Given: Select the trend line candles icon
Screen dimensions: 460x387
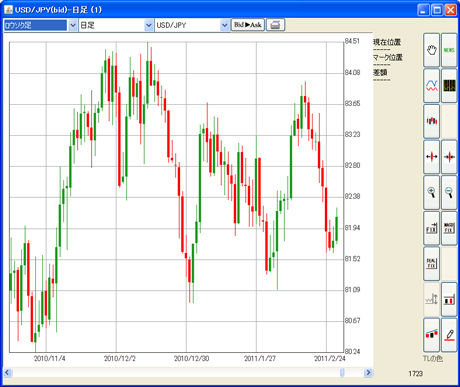Looking at the screenshot, I should coord(432,335).
